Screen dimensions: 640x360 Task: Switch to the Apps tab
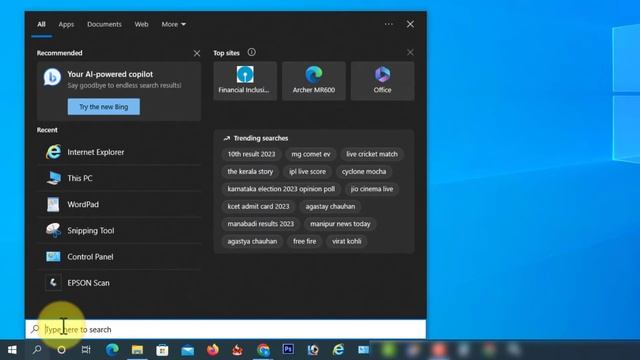66,24
